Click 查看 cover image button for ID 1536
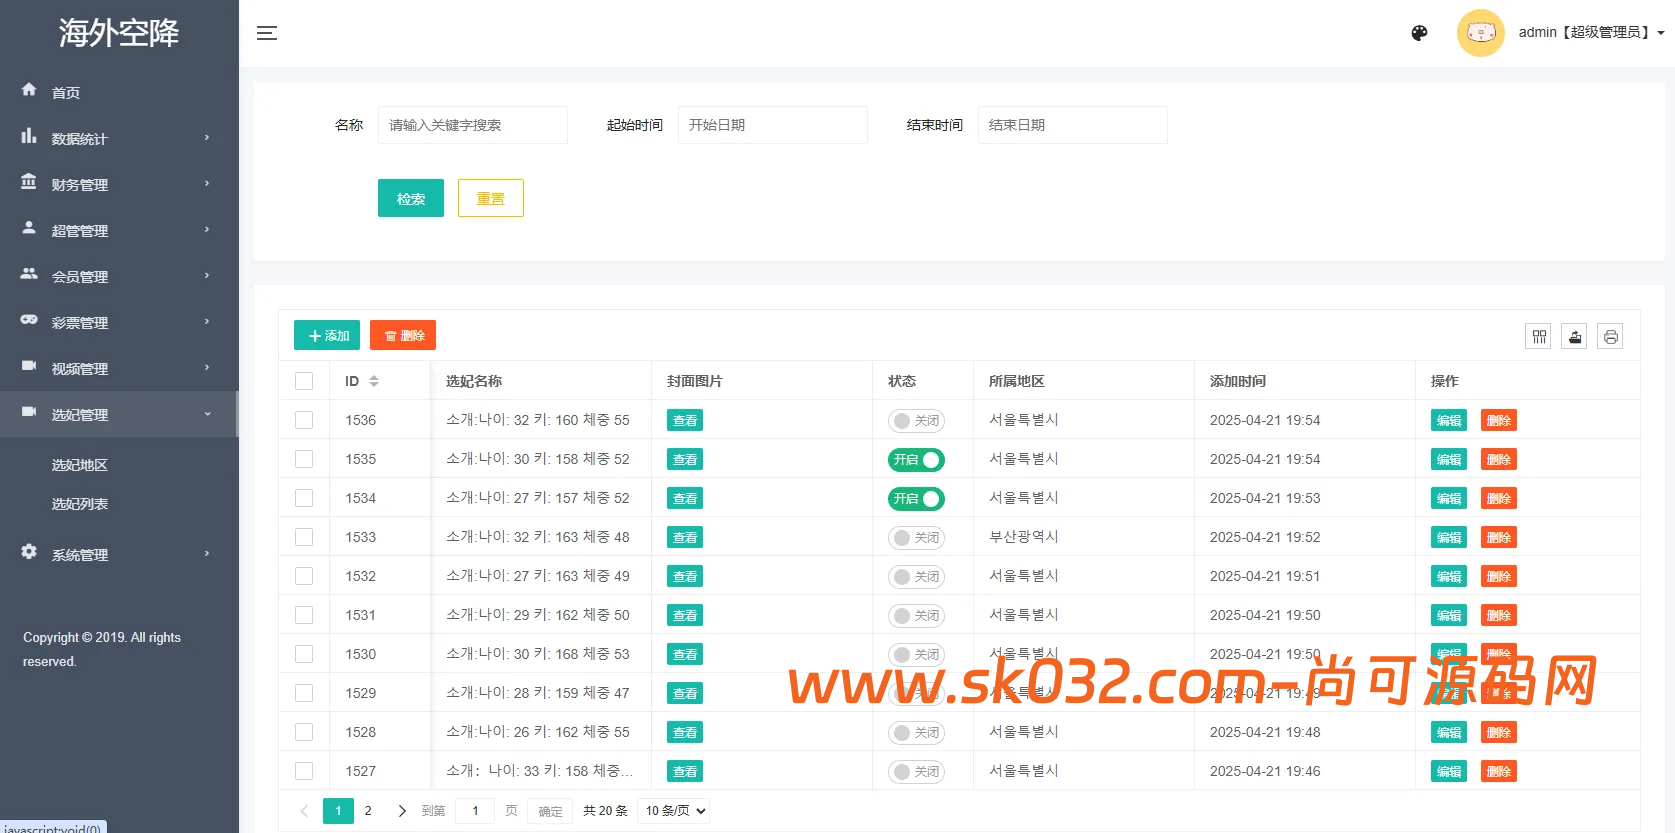The height and width of the screenshot is (833, 1675). point(685,421)
